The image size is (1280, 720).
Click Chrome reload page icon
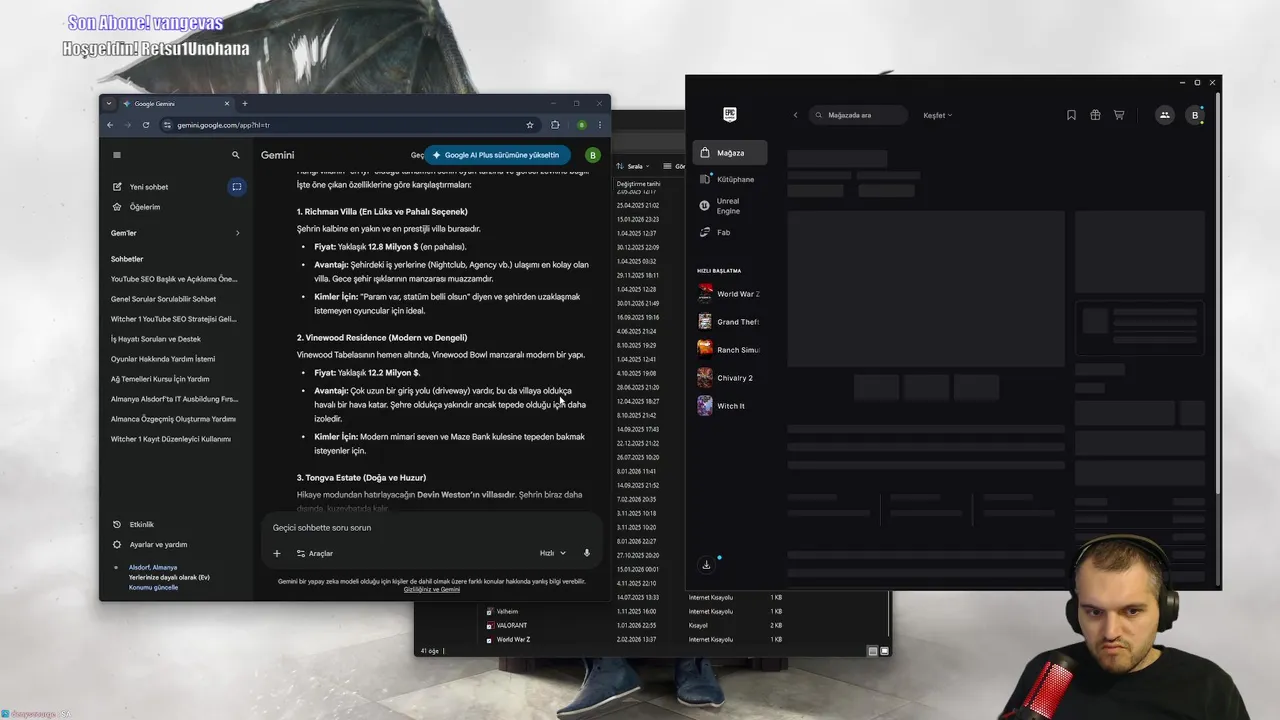point(146,125)
